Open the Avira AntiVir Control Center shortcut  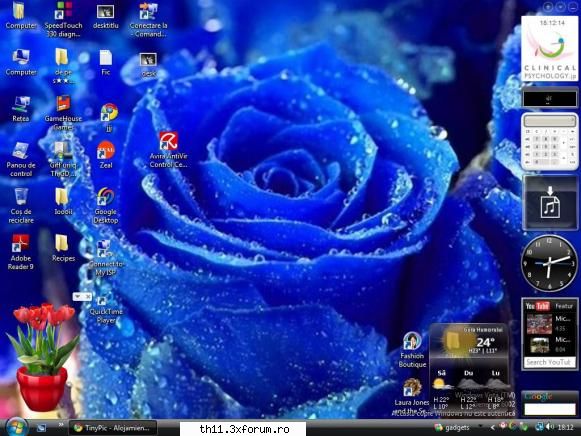pyautogui.click(x=169, y=150)
